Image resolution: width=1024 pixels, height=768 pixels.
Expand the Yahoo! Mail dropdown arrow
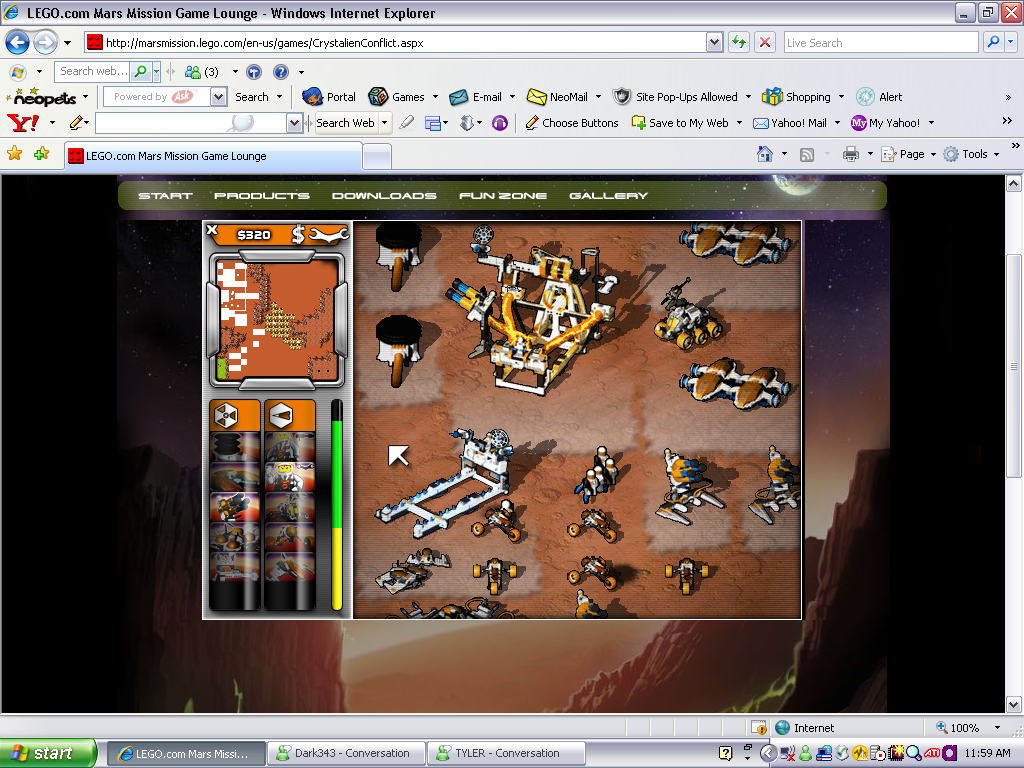837,123
